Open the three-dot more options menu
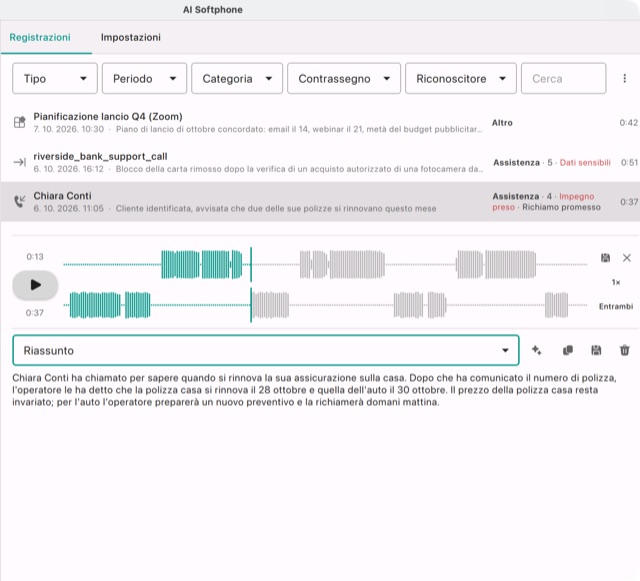Image resolution: width=640 pixels, height=581 pixels. [624, 78]
